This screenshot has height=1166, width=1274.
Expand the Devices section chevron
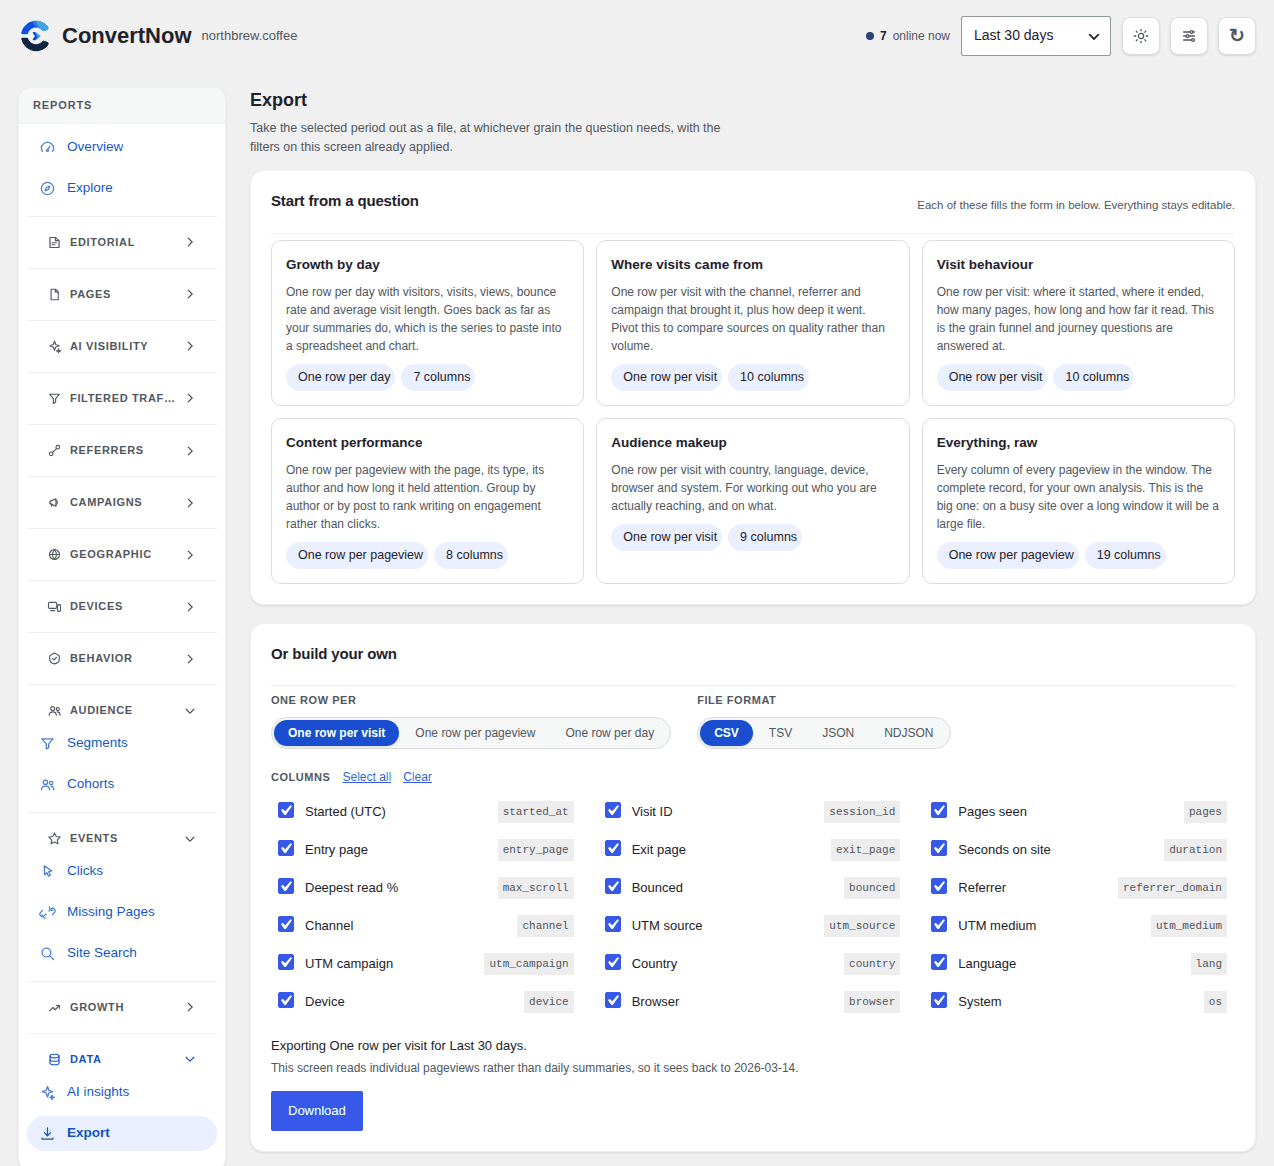190,607
